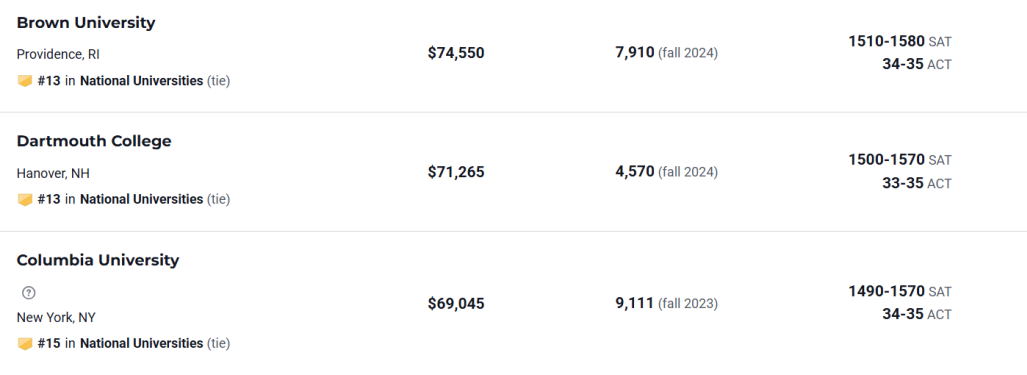The image size is (1027, 375).
Task: Click Dartmouth's $71,265 tuition figure
Action: tap(456, 172)
